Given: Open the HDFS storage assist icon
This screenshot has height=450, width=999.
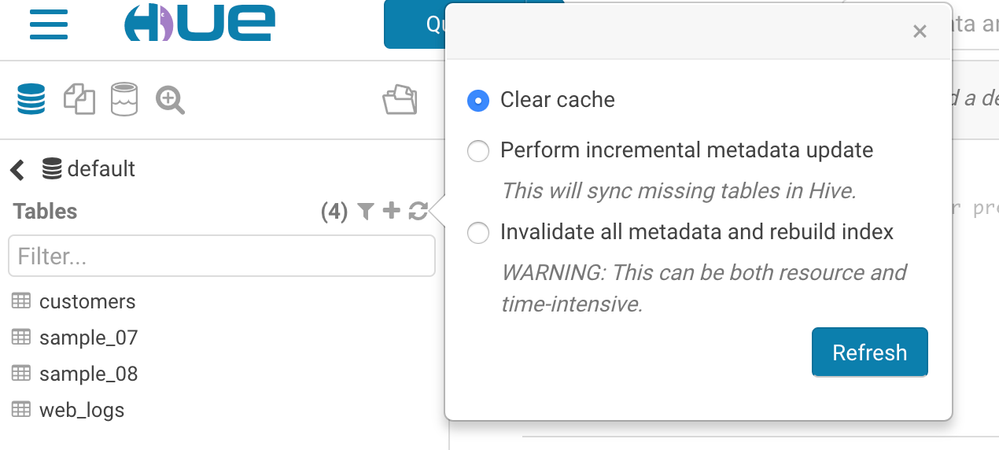Looking at the screenshot, I should pyautogui.click(x=124, y=99).
